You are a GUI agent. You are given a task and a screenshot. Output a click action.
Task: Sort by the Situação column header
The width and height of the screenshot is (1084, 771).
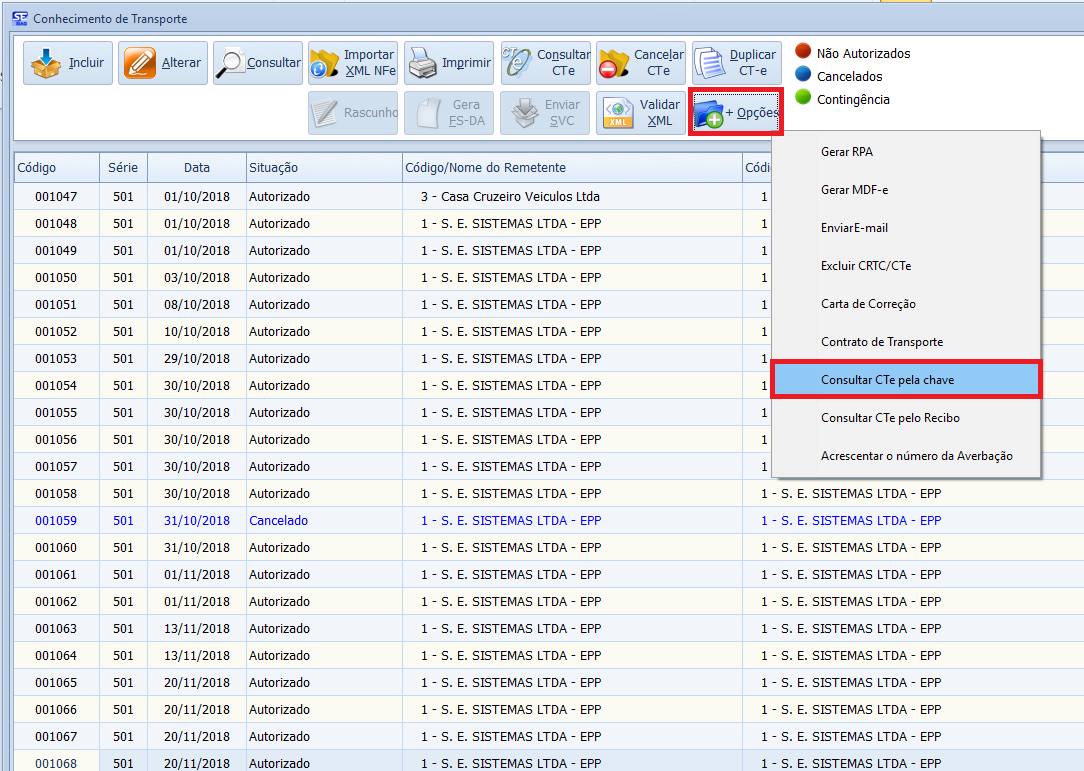tap(273, 168)
